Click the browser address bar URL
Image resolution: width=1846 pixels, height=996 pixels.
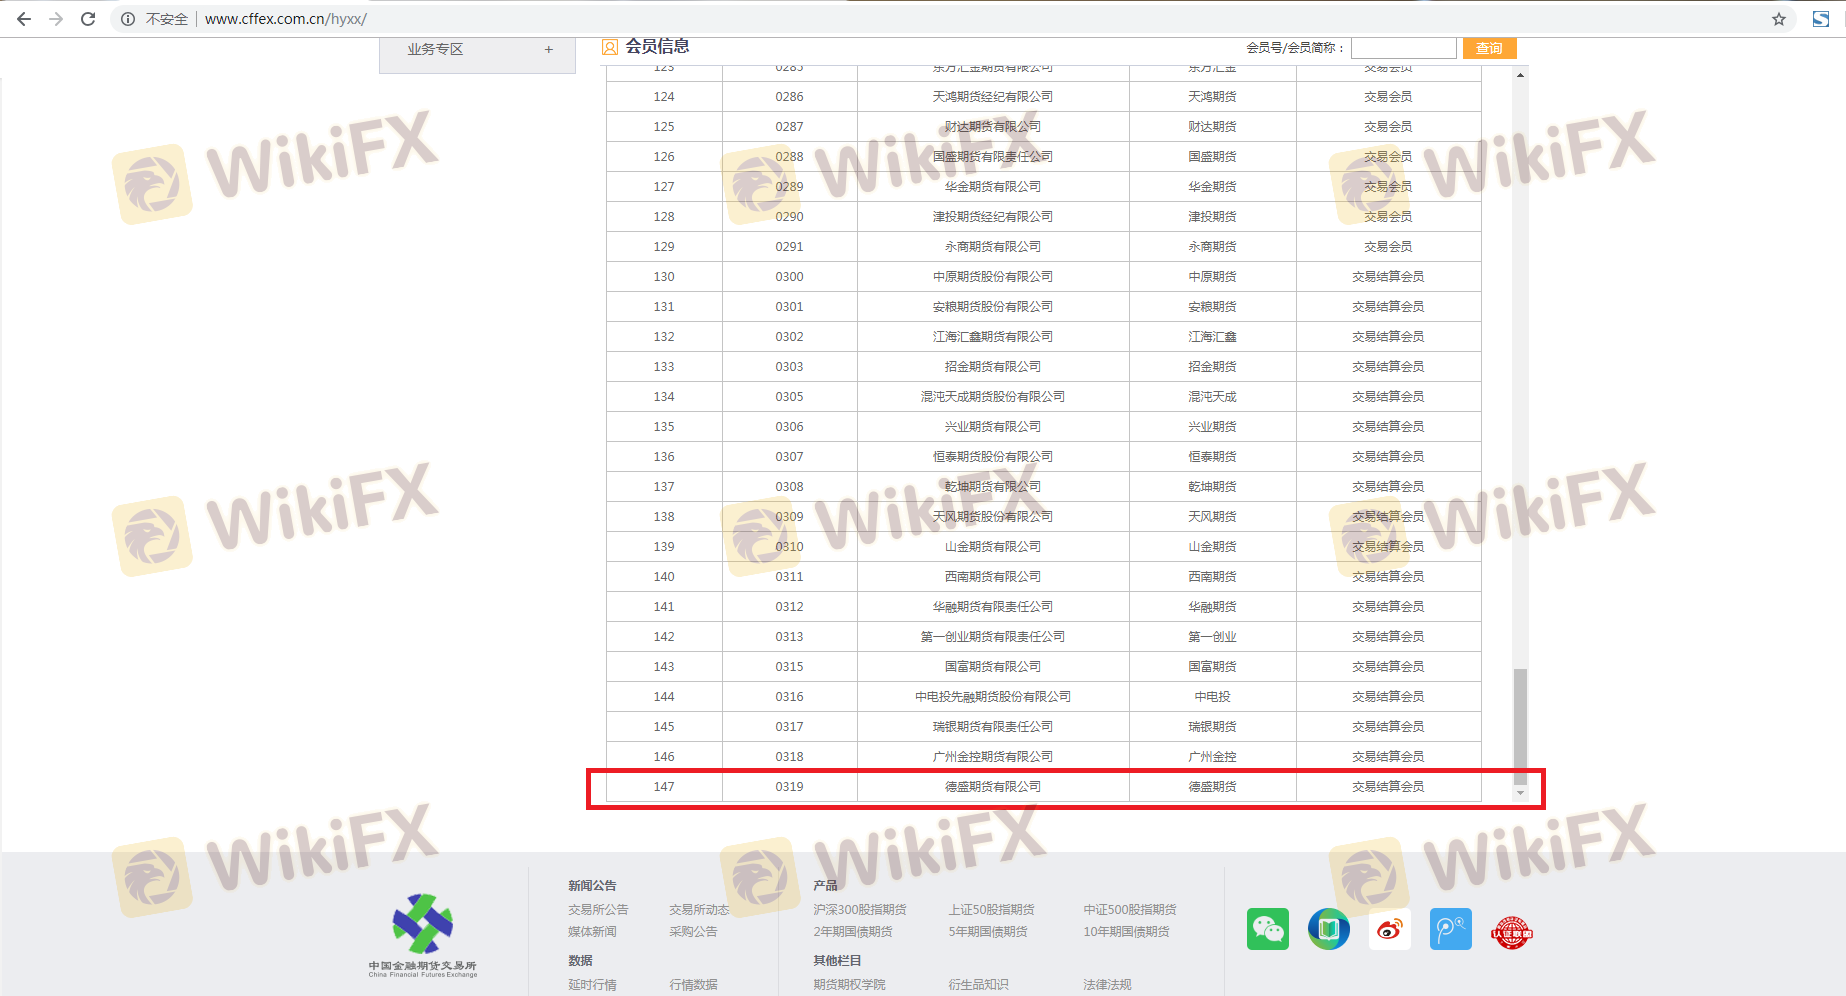286,19
